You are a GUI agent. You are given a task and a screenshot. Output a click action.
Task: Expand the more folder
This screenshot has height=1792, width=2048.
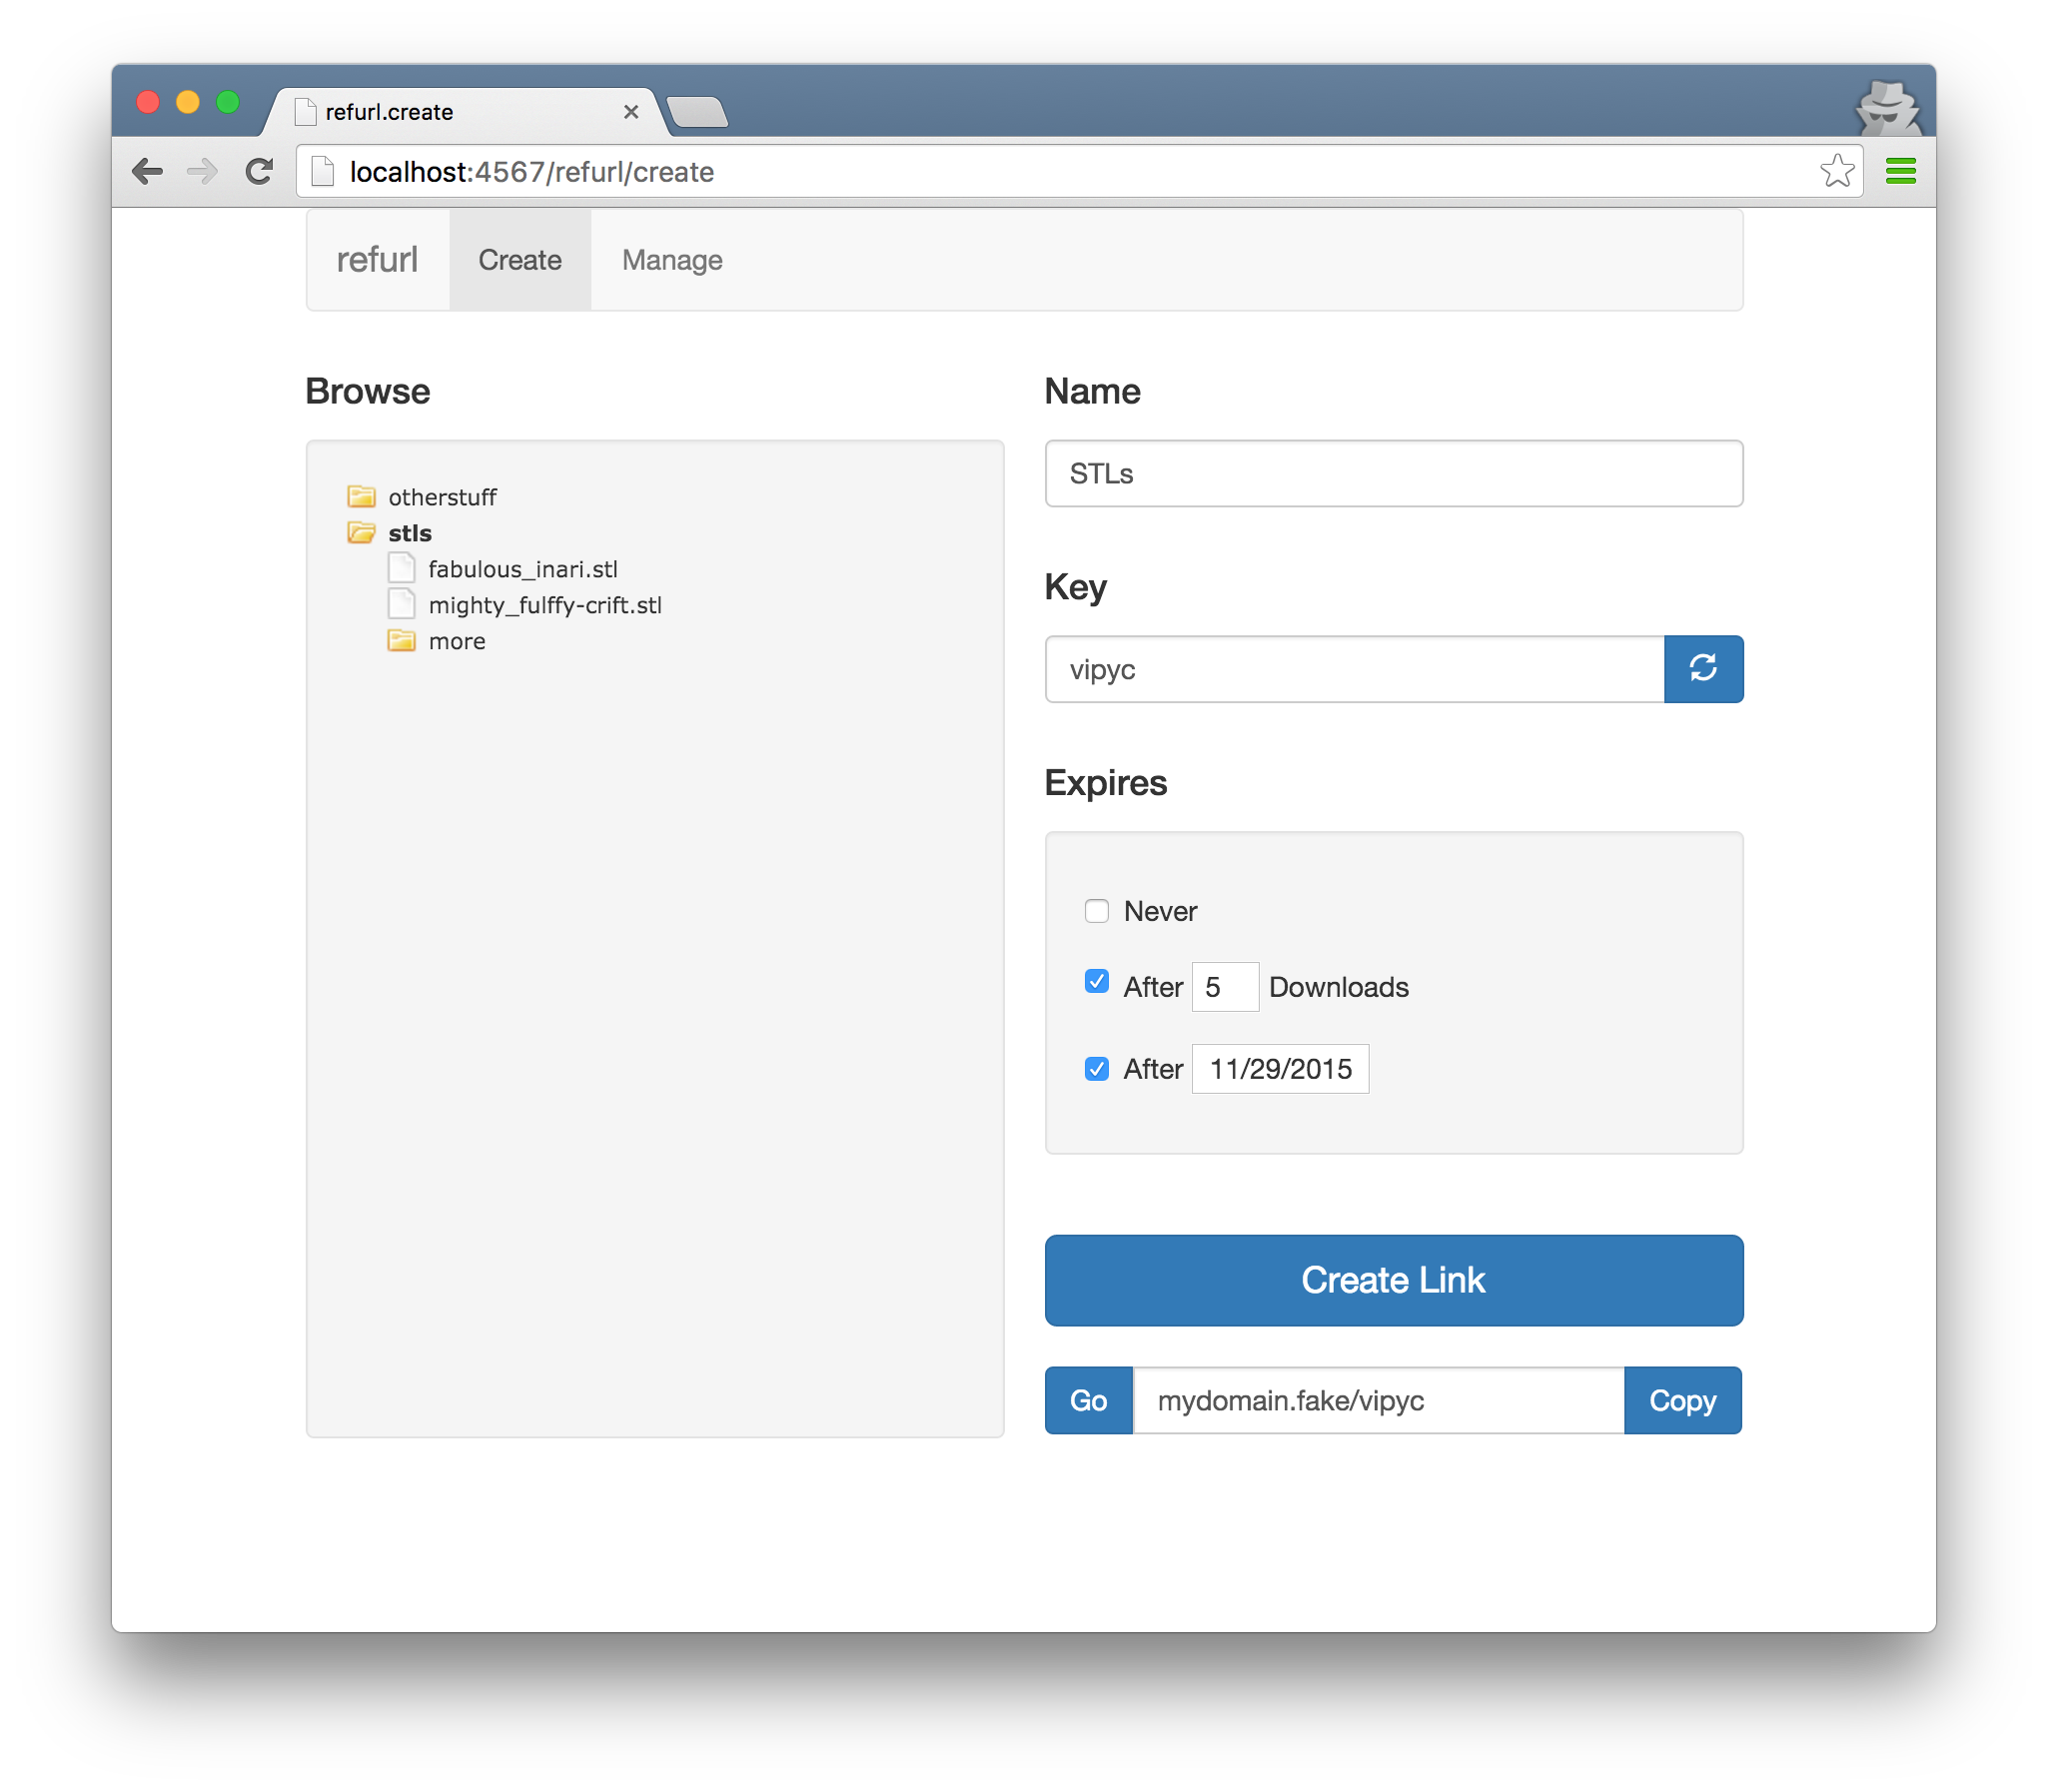pos(457,641)
